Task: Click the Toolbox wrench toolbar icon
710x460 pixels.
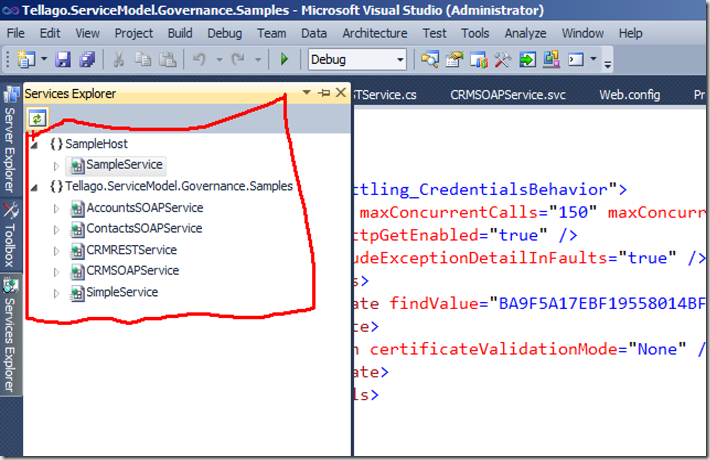Action: point(503,59)
